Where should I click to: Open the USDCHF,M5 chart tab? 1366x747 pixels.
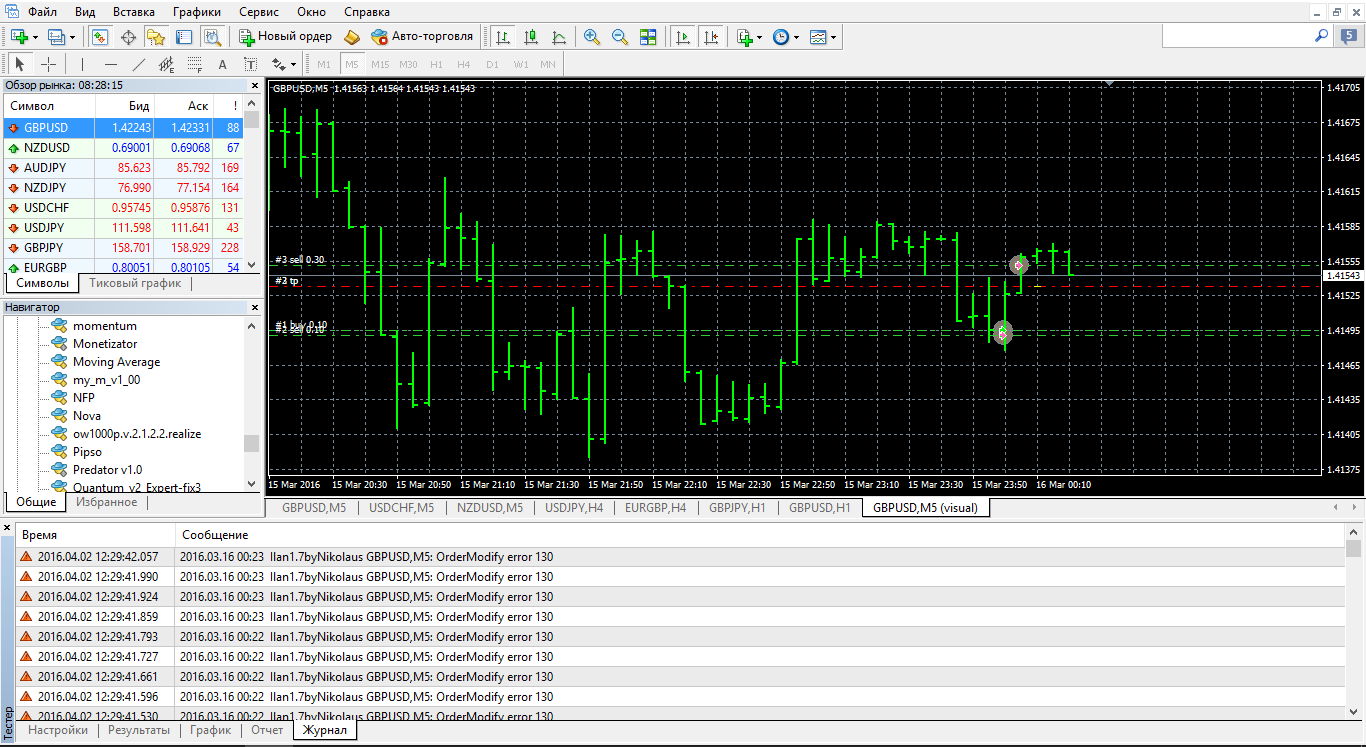pyautogui.click(x=401, y=507)
